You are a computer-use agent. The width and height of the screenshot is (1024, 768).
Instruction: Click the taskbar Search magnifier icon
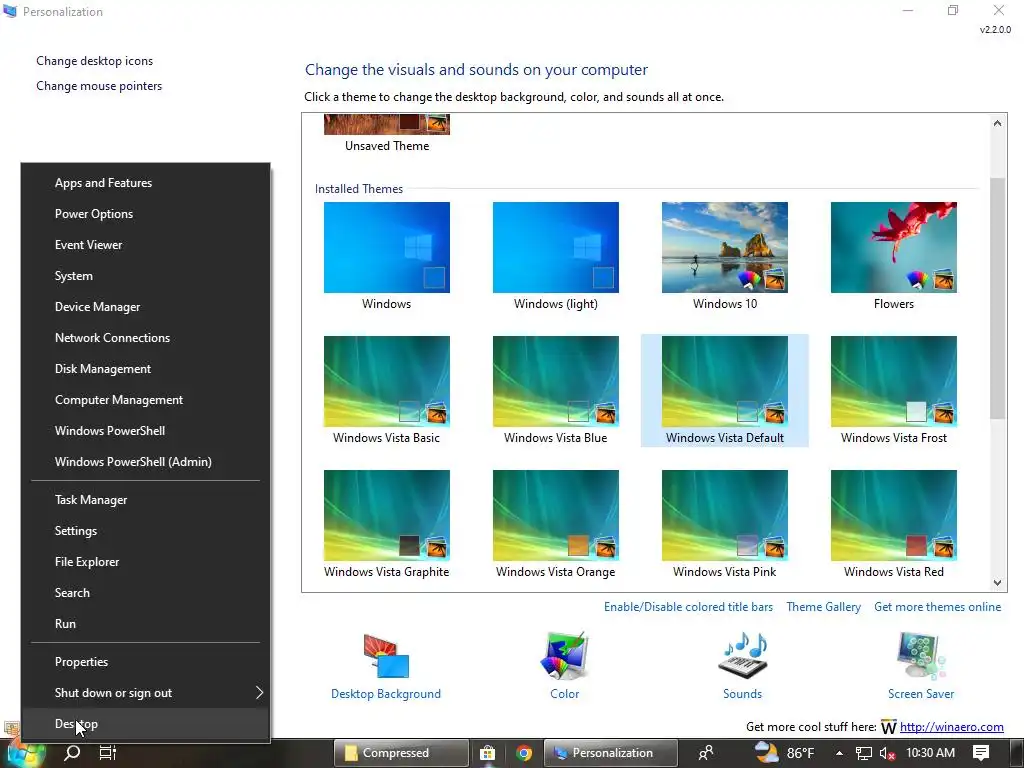(71, 753)
